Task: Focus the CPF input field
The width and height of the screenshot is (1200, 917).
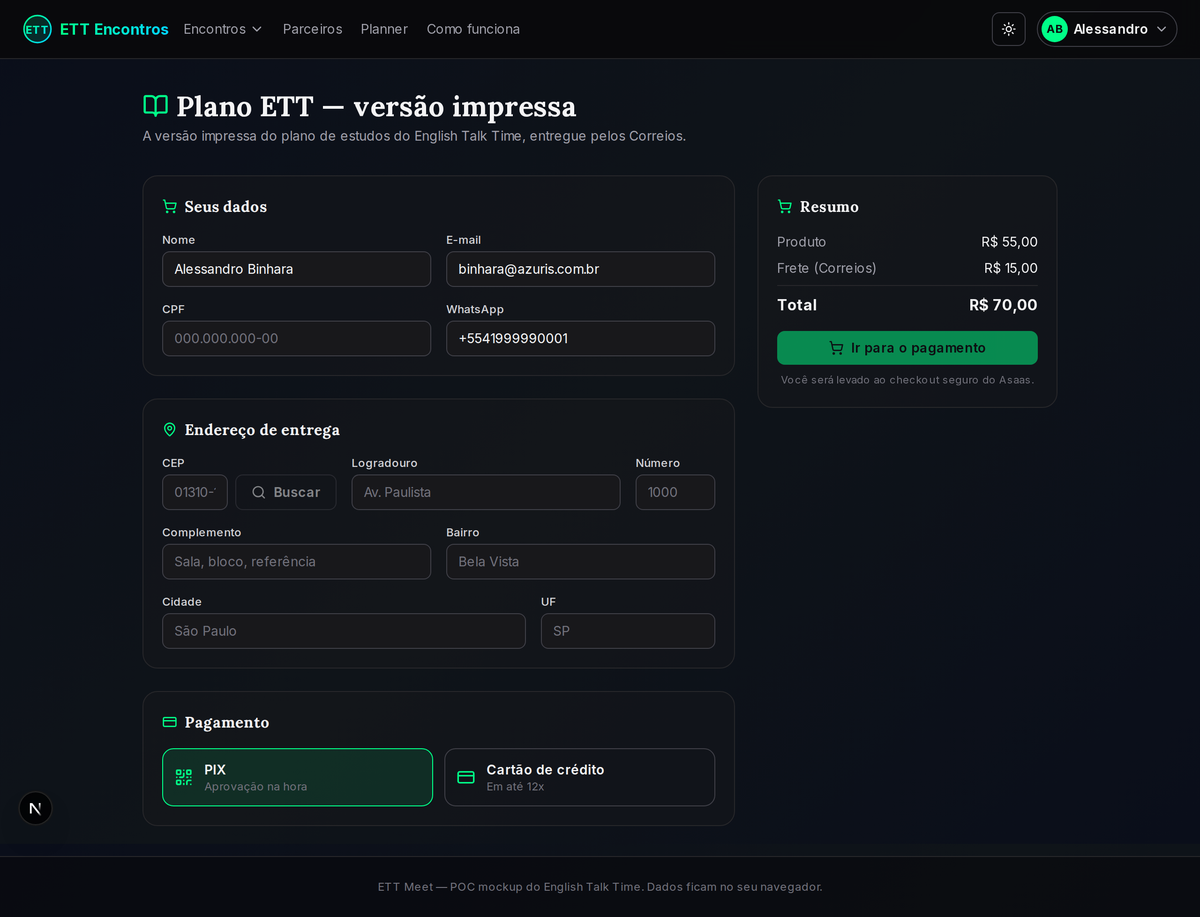Action: tap(297, 338)
